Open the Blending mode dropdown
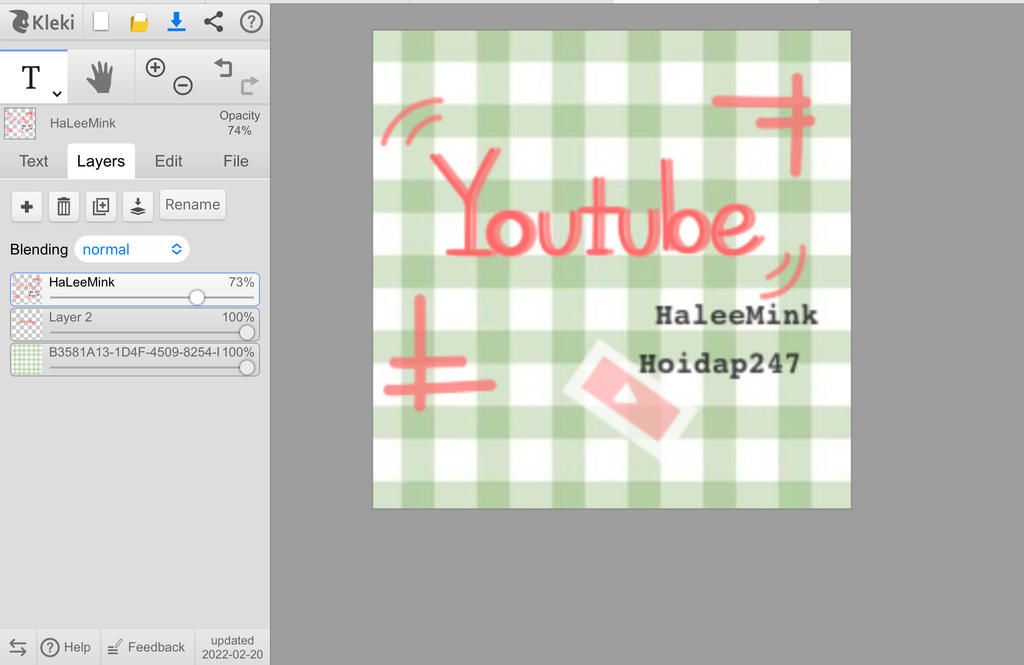Image resolution: width=1024 pixels, height=665 pixels. [x=132, y=250]
